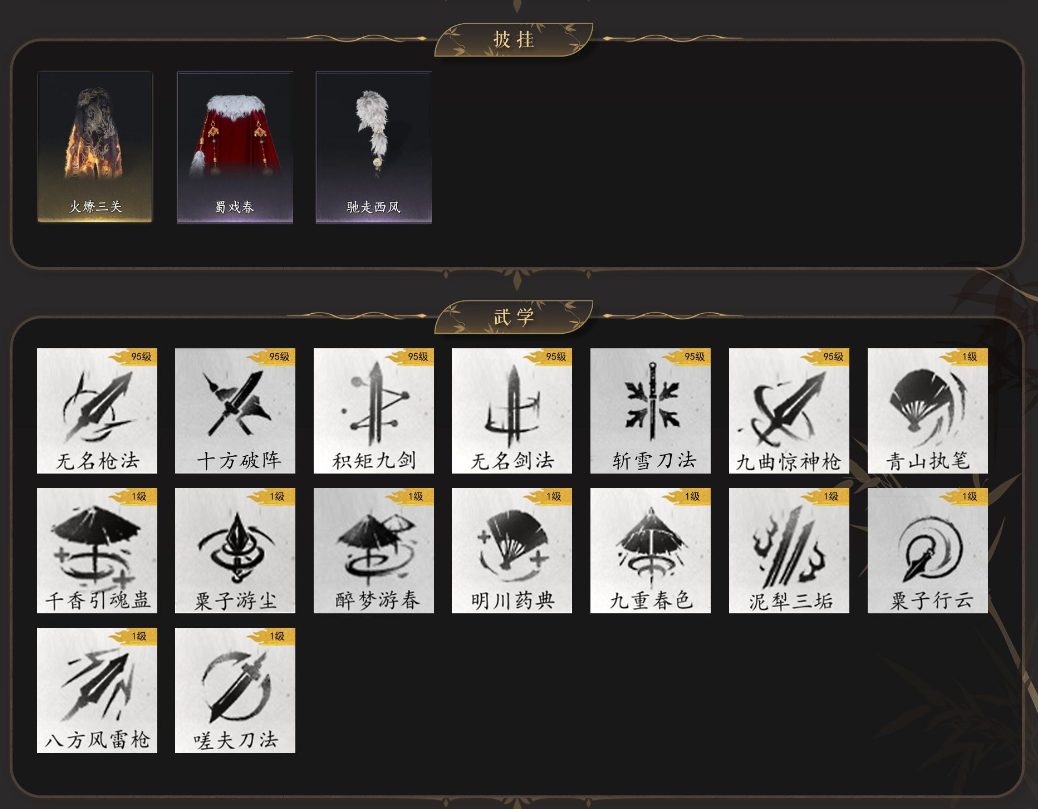Viewport: 1038px width, 809px height.
Task: Choose the 嗟夫刀法 blade icon
Action: (235, 690)
